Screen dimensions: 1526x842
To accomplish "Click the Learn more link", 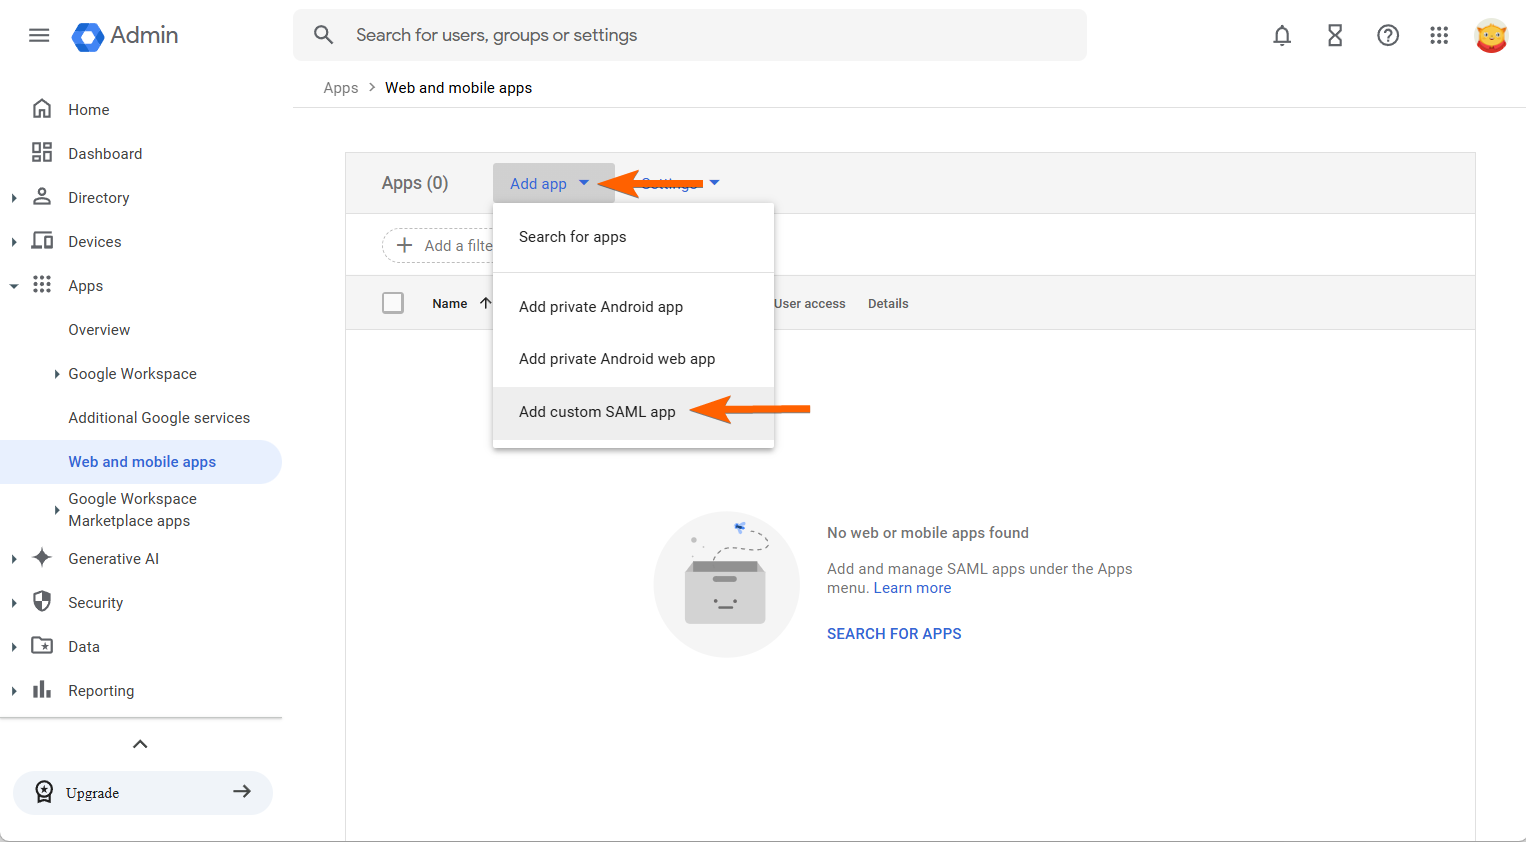I will pos(912,588).
